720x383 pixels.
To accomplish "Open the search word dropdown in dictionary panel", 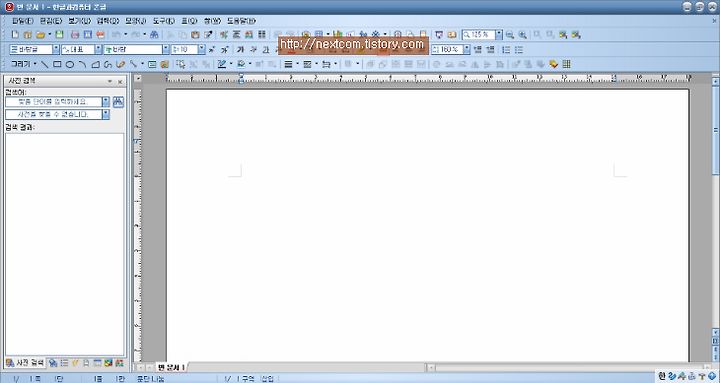I will [106, 101].
